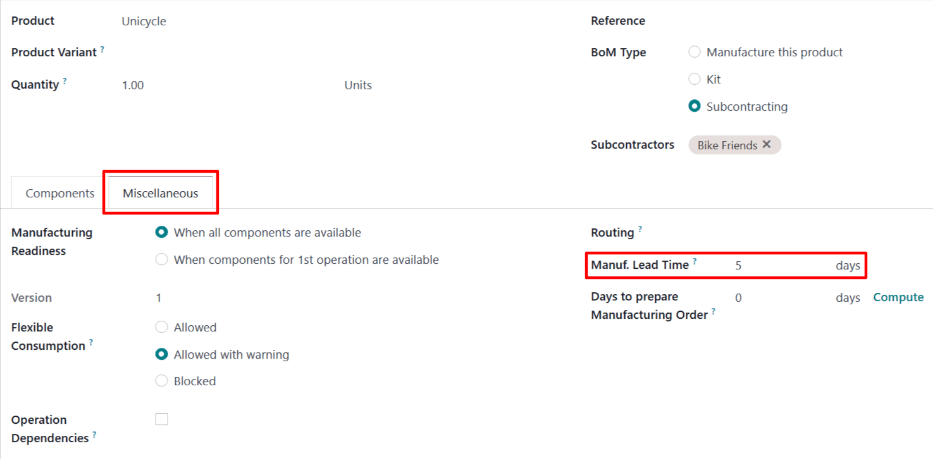Click the Manuf. Lead Time help icon
Screen dimensions: 933x459
[x=694, y=262]
